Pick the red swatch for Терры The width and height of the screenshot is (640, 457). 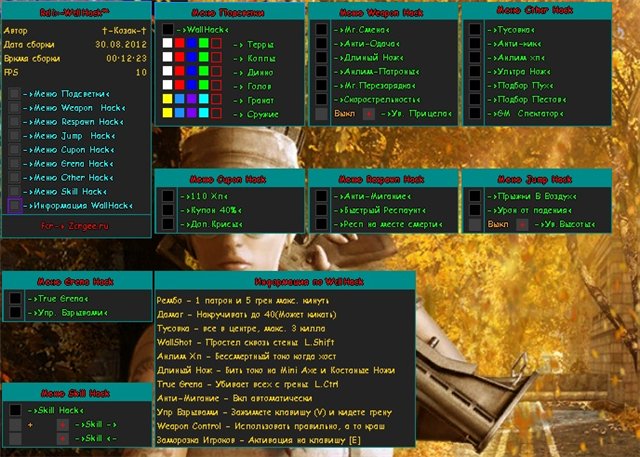tap(180, 43)
